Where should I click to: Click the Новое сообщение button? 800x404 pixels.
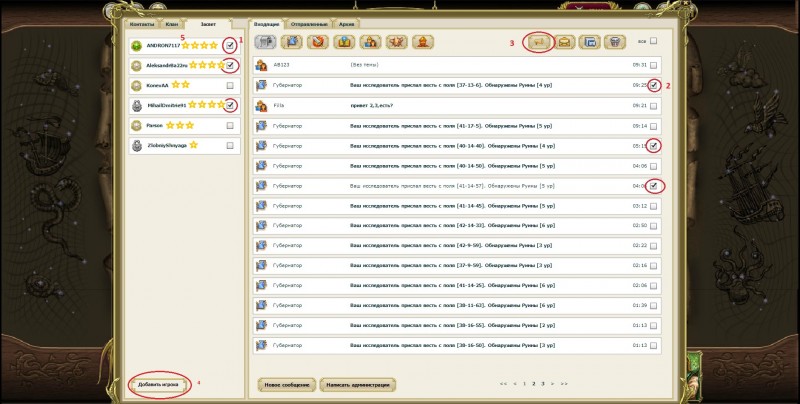(285, 383)
